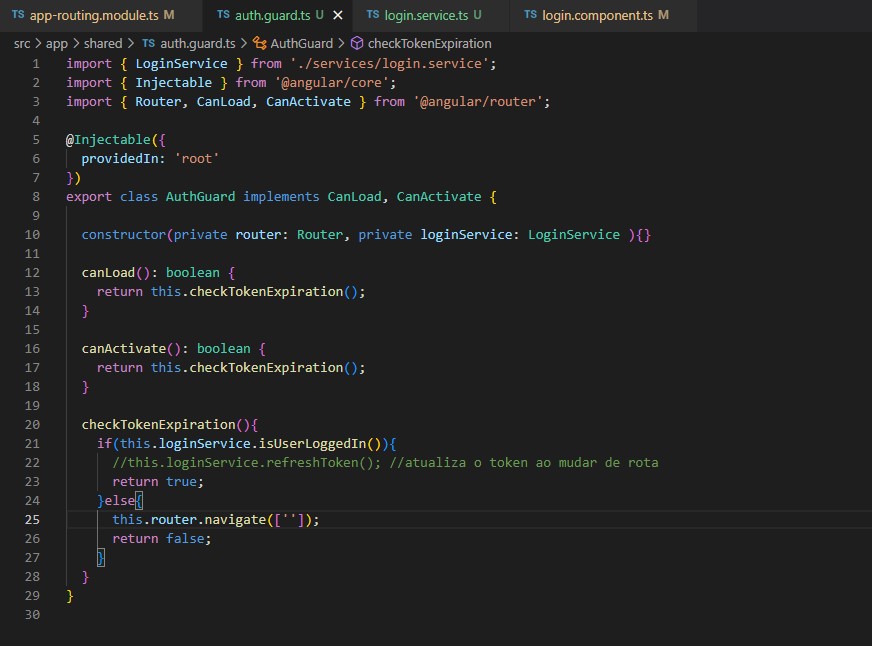Open the shared breadcrumb folder

pyautogui.click(x=103, y=43)
